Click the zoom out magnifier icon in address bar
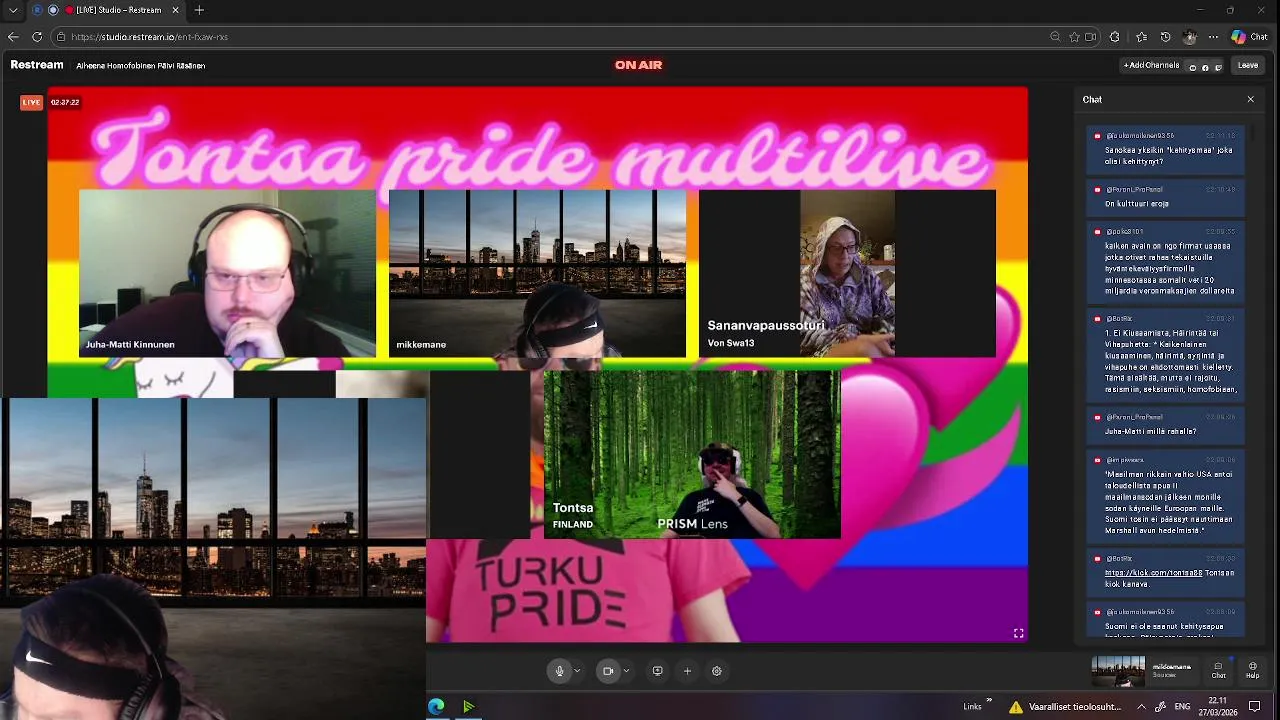The image size is (1280, 720). 1055,37
